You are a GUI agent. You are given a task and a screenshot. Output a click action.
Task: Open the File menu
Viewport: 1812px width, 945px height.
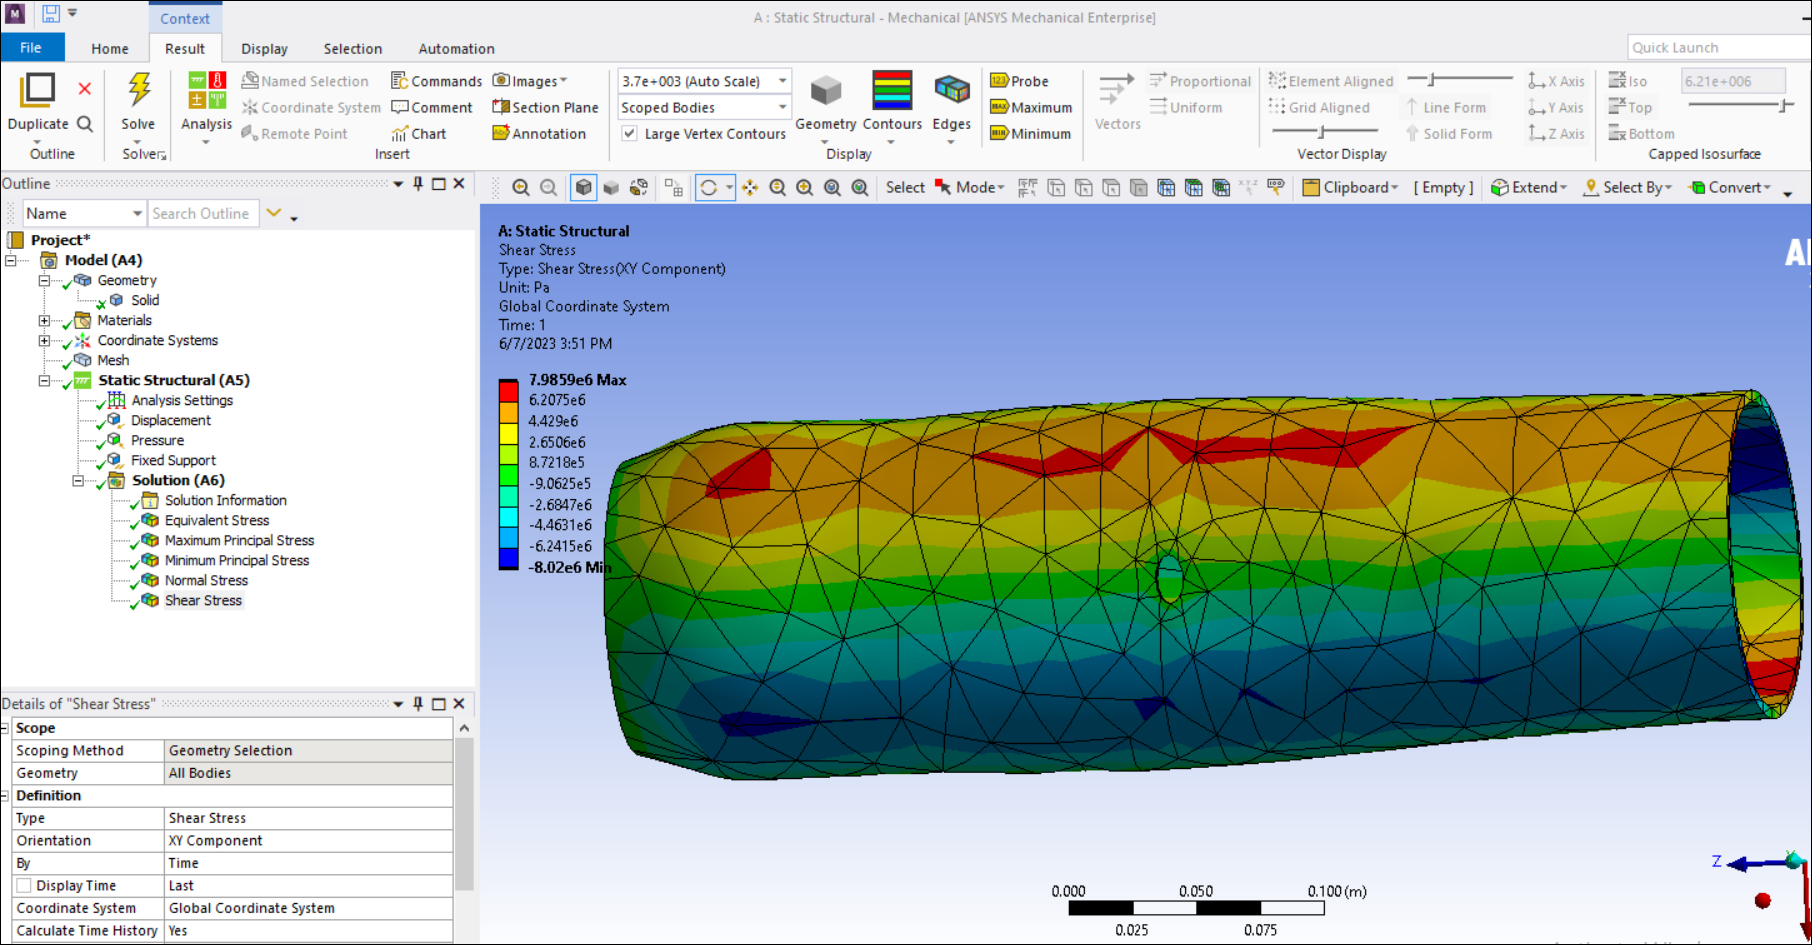[x=31, y=47]
